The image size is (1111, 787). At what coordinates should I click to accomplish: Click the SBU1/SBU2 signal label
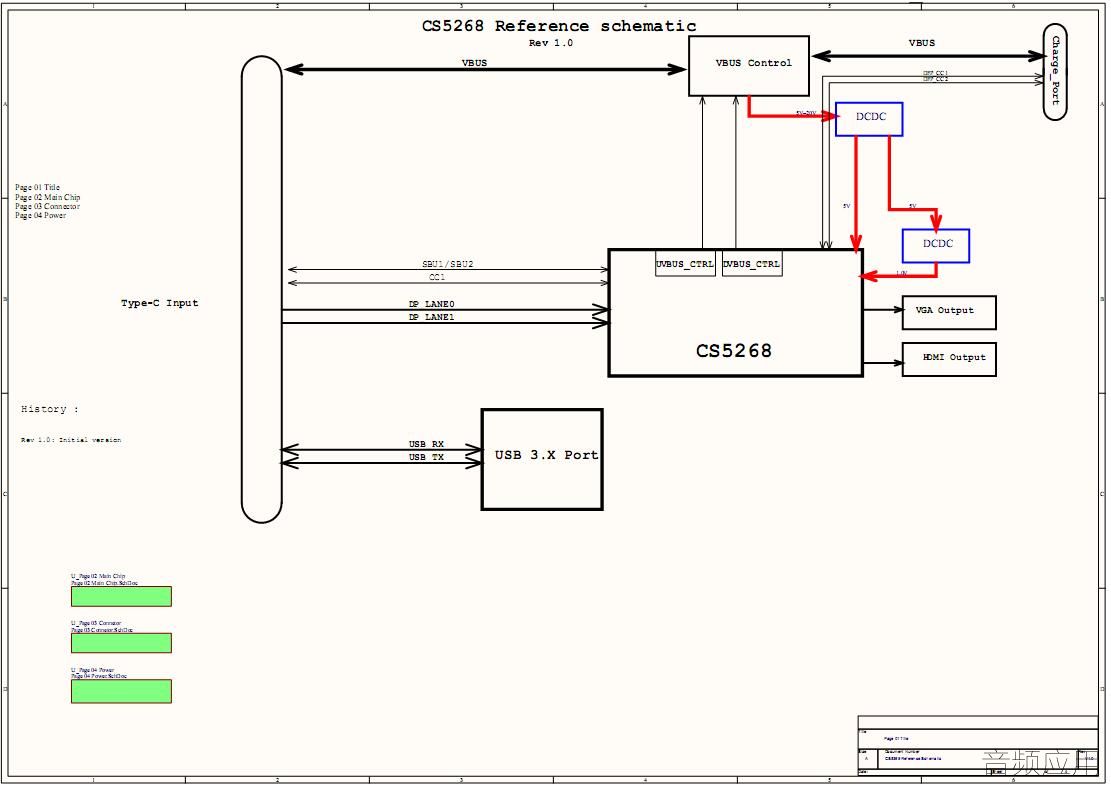click(447, 264)
